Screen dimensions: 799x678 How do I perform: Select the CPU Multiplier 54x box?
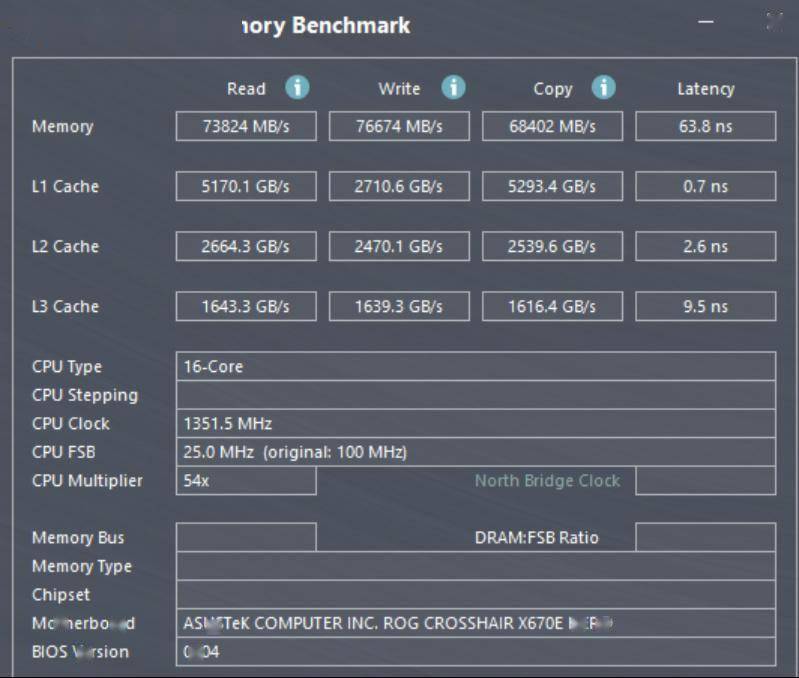246,481
